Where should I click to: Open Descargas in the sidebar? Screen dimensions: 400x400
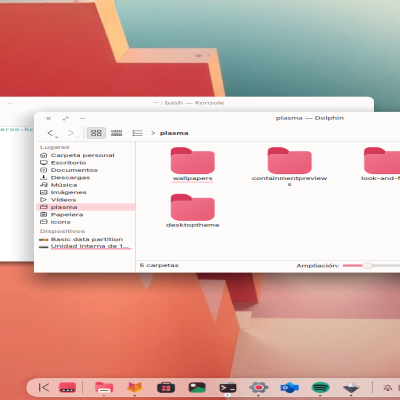coord(85,177)
